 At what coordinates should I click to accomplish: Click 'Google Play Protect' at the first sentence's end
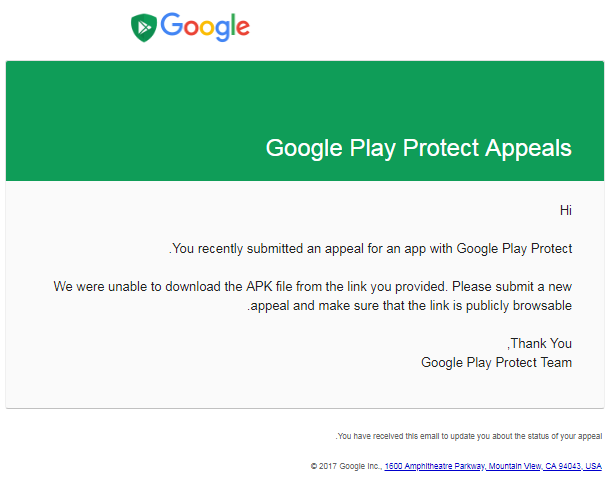pos(514,249)
